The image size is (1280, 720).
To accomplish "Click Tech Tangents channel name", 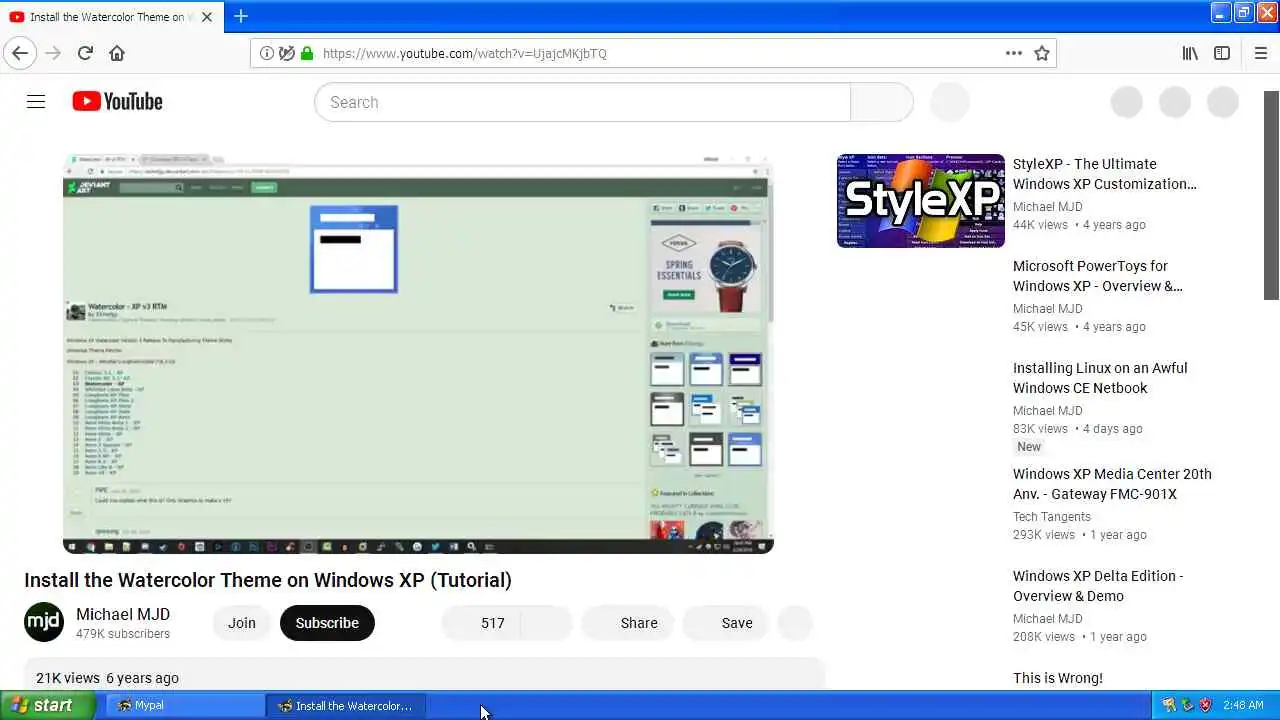I will [x=1052, y=517].
